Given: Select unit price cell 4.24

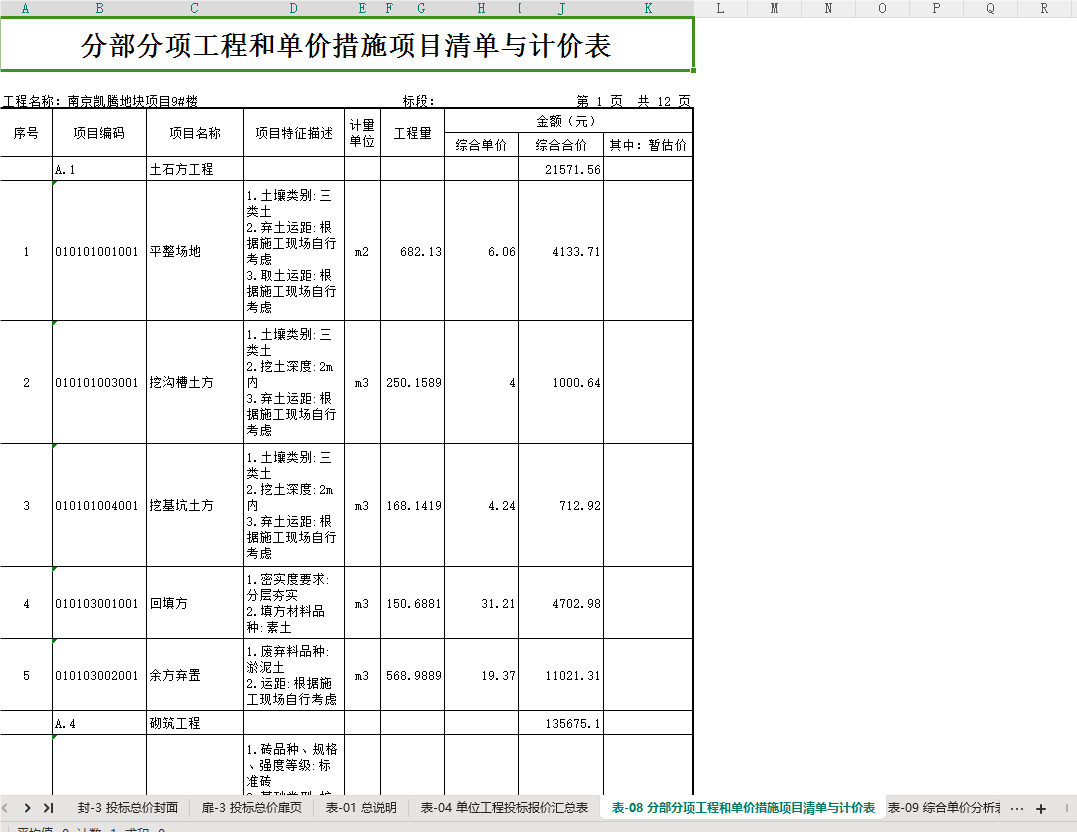Looking at the screenshot, I should [x=481, y=506].
